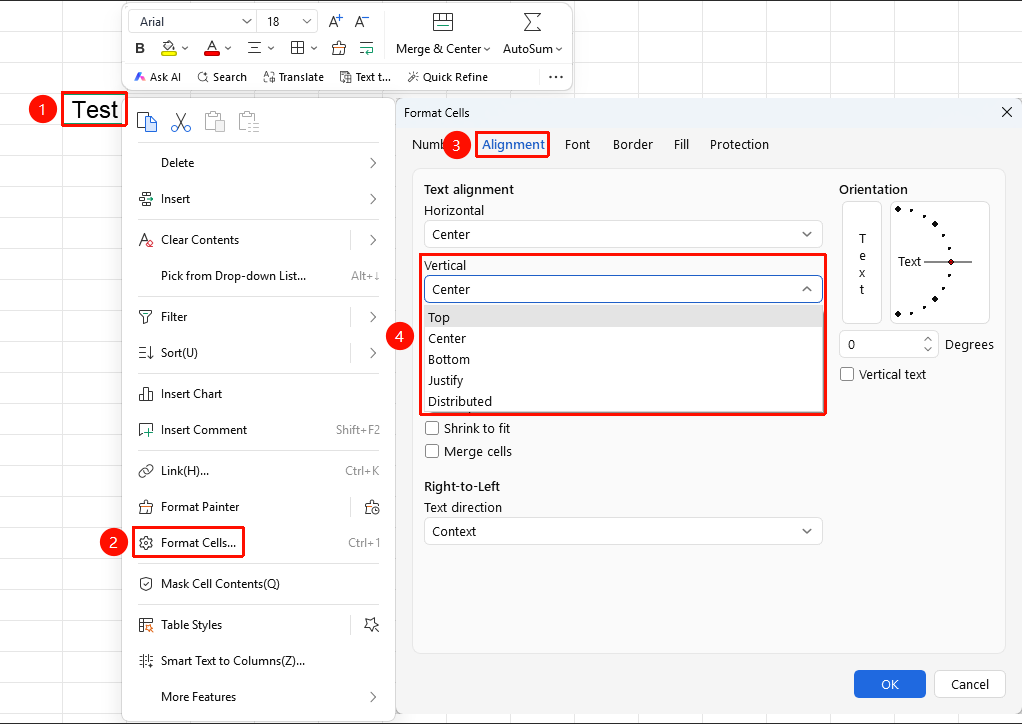Open the Protection tab

[x=739, y=145]
